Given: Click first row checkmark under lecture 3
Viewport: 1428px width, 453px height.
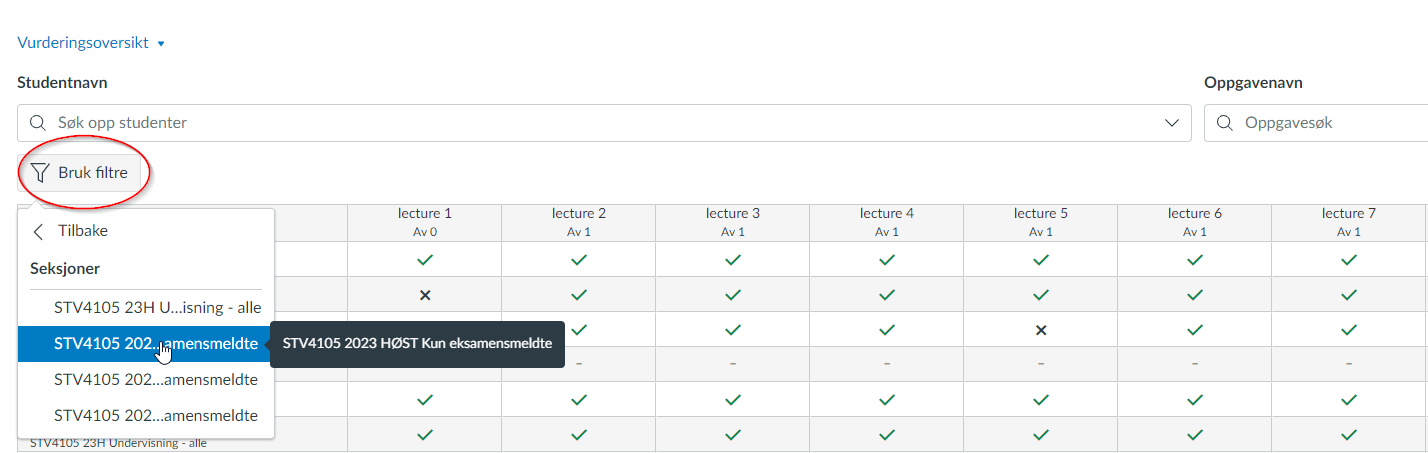Looking at the screenshot, I should point(732,260).
